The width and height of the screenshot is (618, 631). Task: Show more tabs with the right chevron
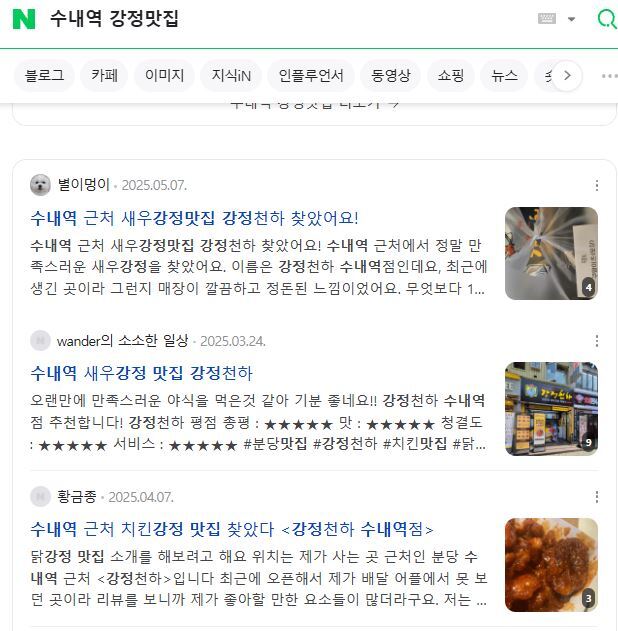click(567, 75)
